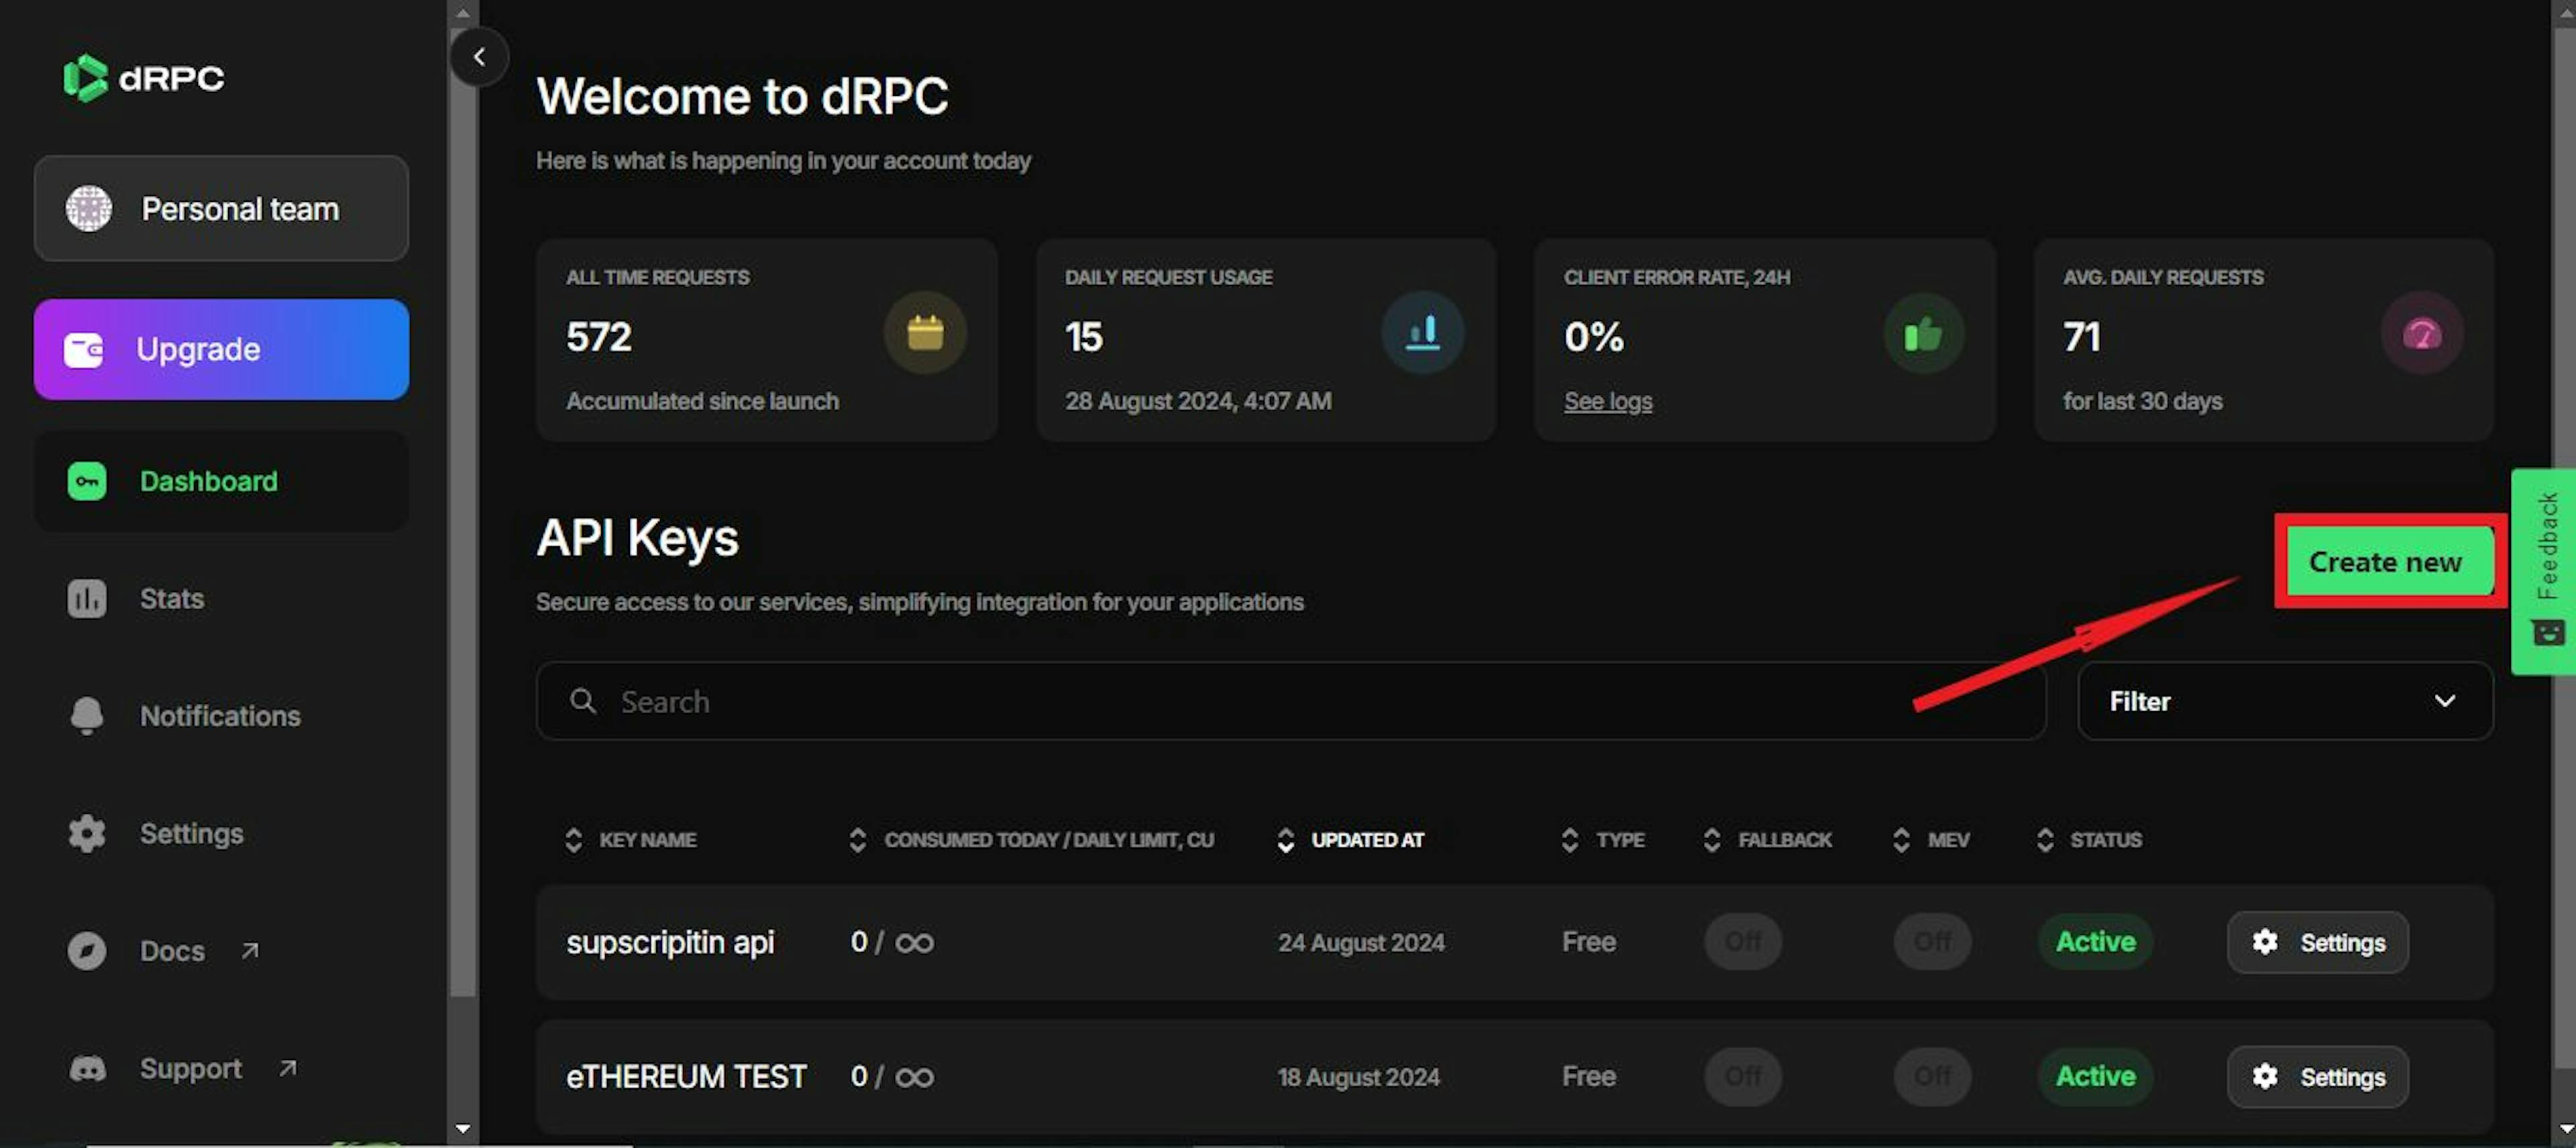This screenshot has width=2576, height=1148.
Task: Go to Dashboard in sidebar
Action: 221,481
